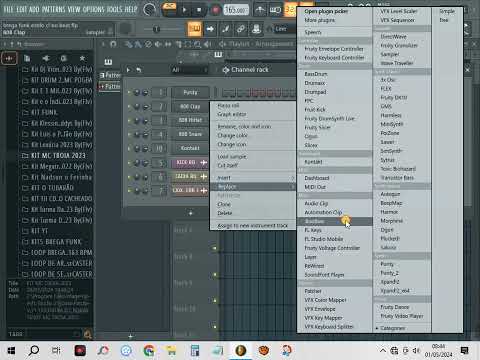Expand the Insert submenu
The width and height of the screenshot is (480, 360).
click(x=253, y=178)
